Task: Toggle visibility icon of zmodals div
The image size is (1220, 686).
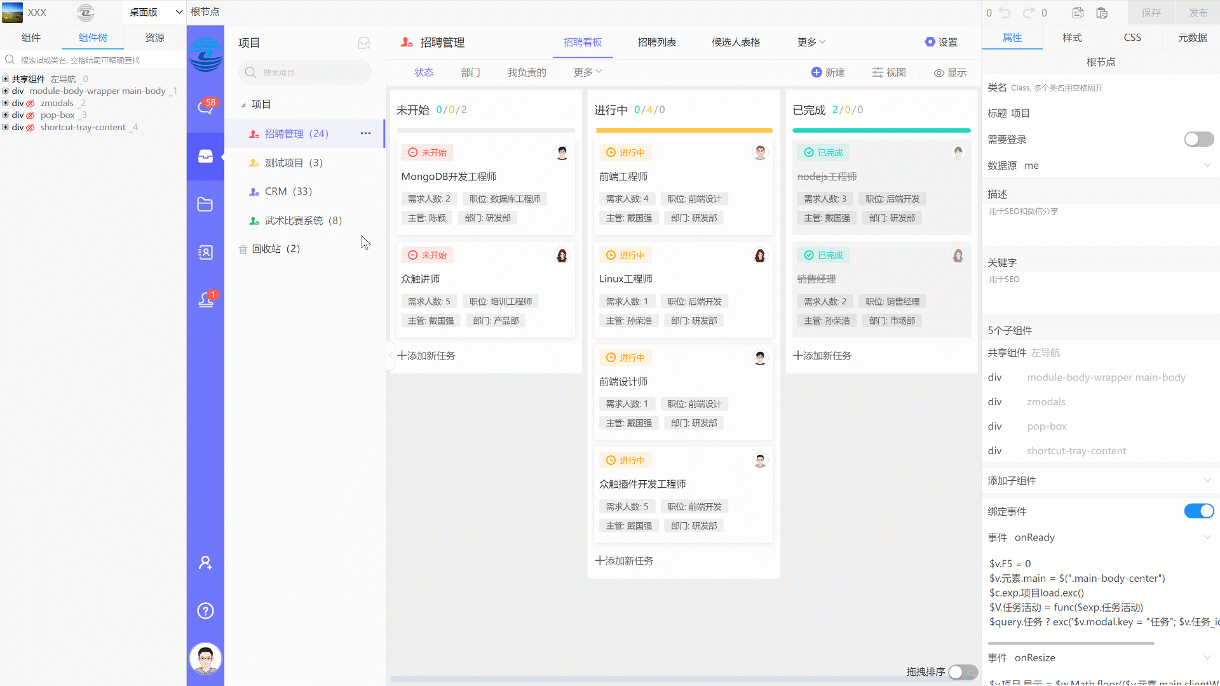Action: pyautogui.click(x=31, y=103)
